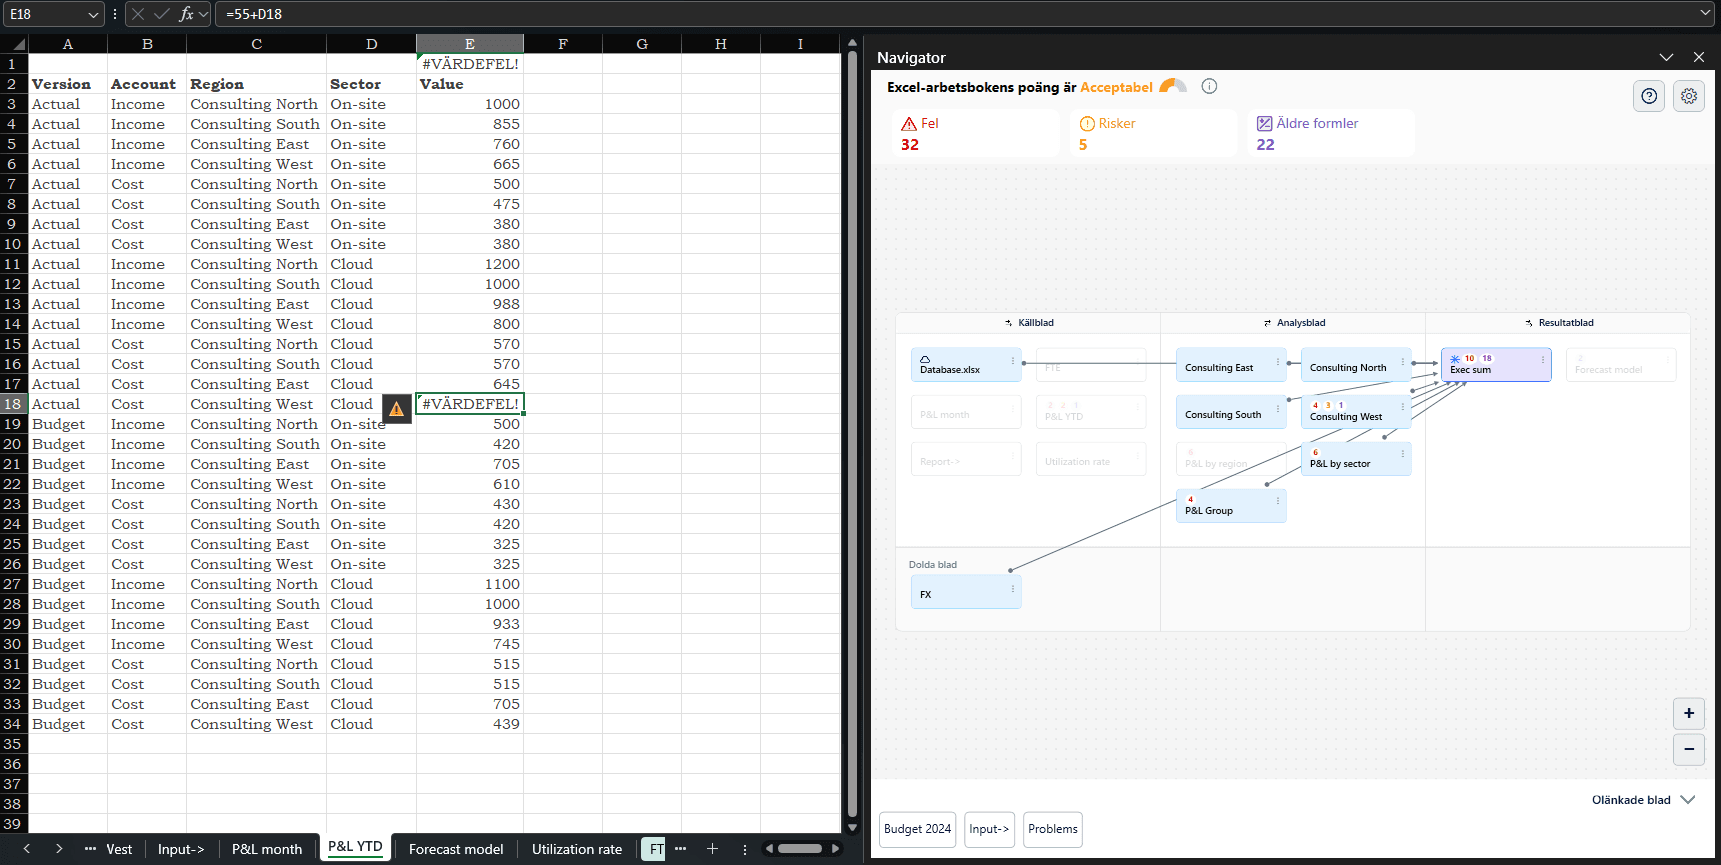The width and height of the screenshot is (1721, 865).
Task: Click the Input-> unlinked sheet button
Action: tap(990, 829)
